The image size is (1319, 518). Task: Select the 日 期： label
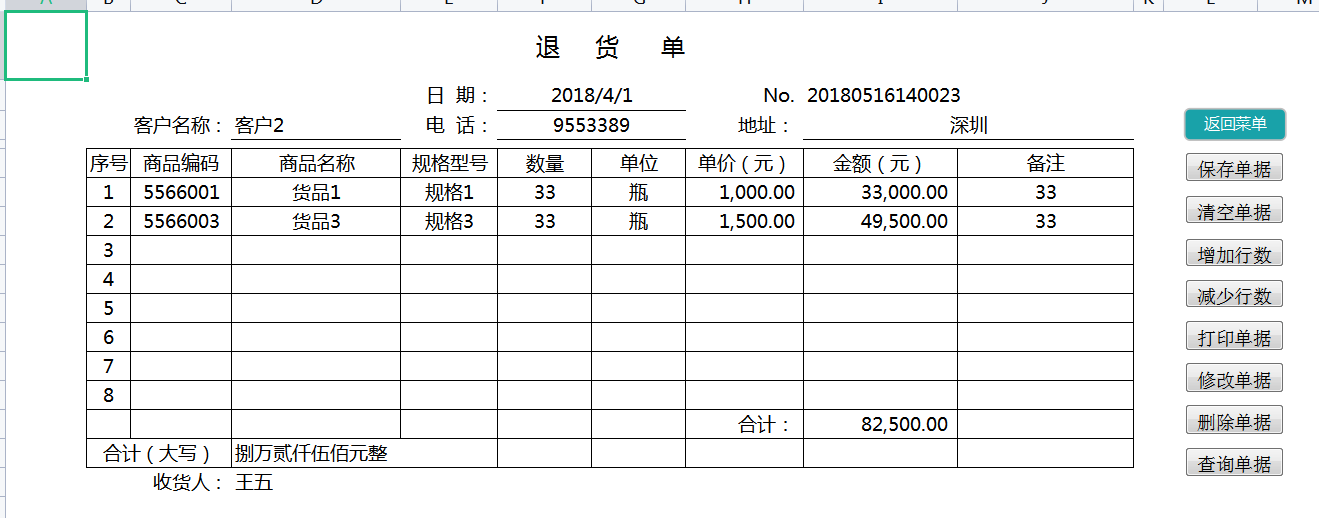tap(458, 96)
